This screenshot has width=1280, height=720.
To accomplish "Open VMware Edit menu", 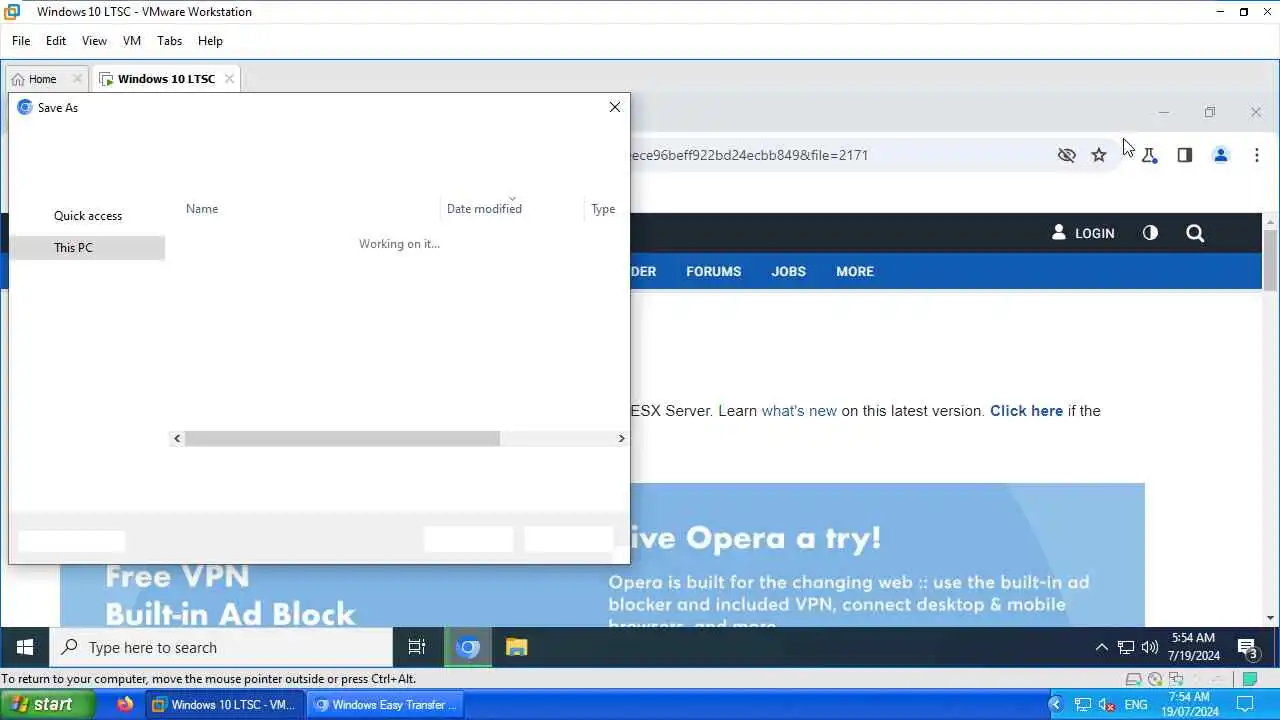I will click(x=56, y=41).
